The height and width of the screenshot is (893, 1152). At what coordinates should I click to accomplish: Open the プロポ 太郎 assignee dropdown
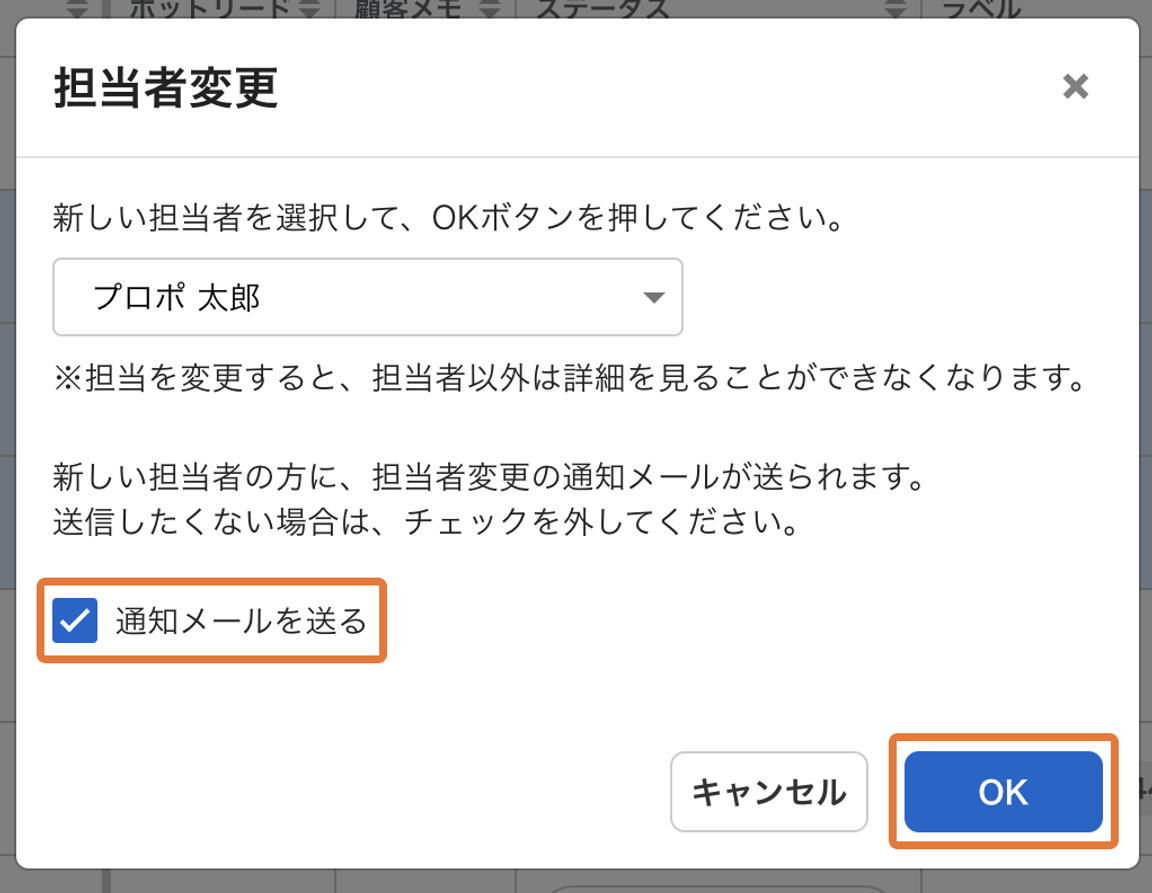tap(367, 297)
